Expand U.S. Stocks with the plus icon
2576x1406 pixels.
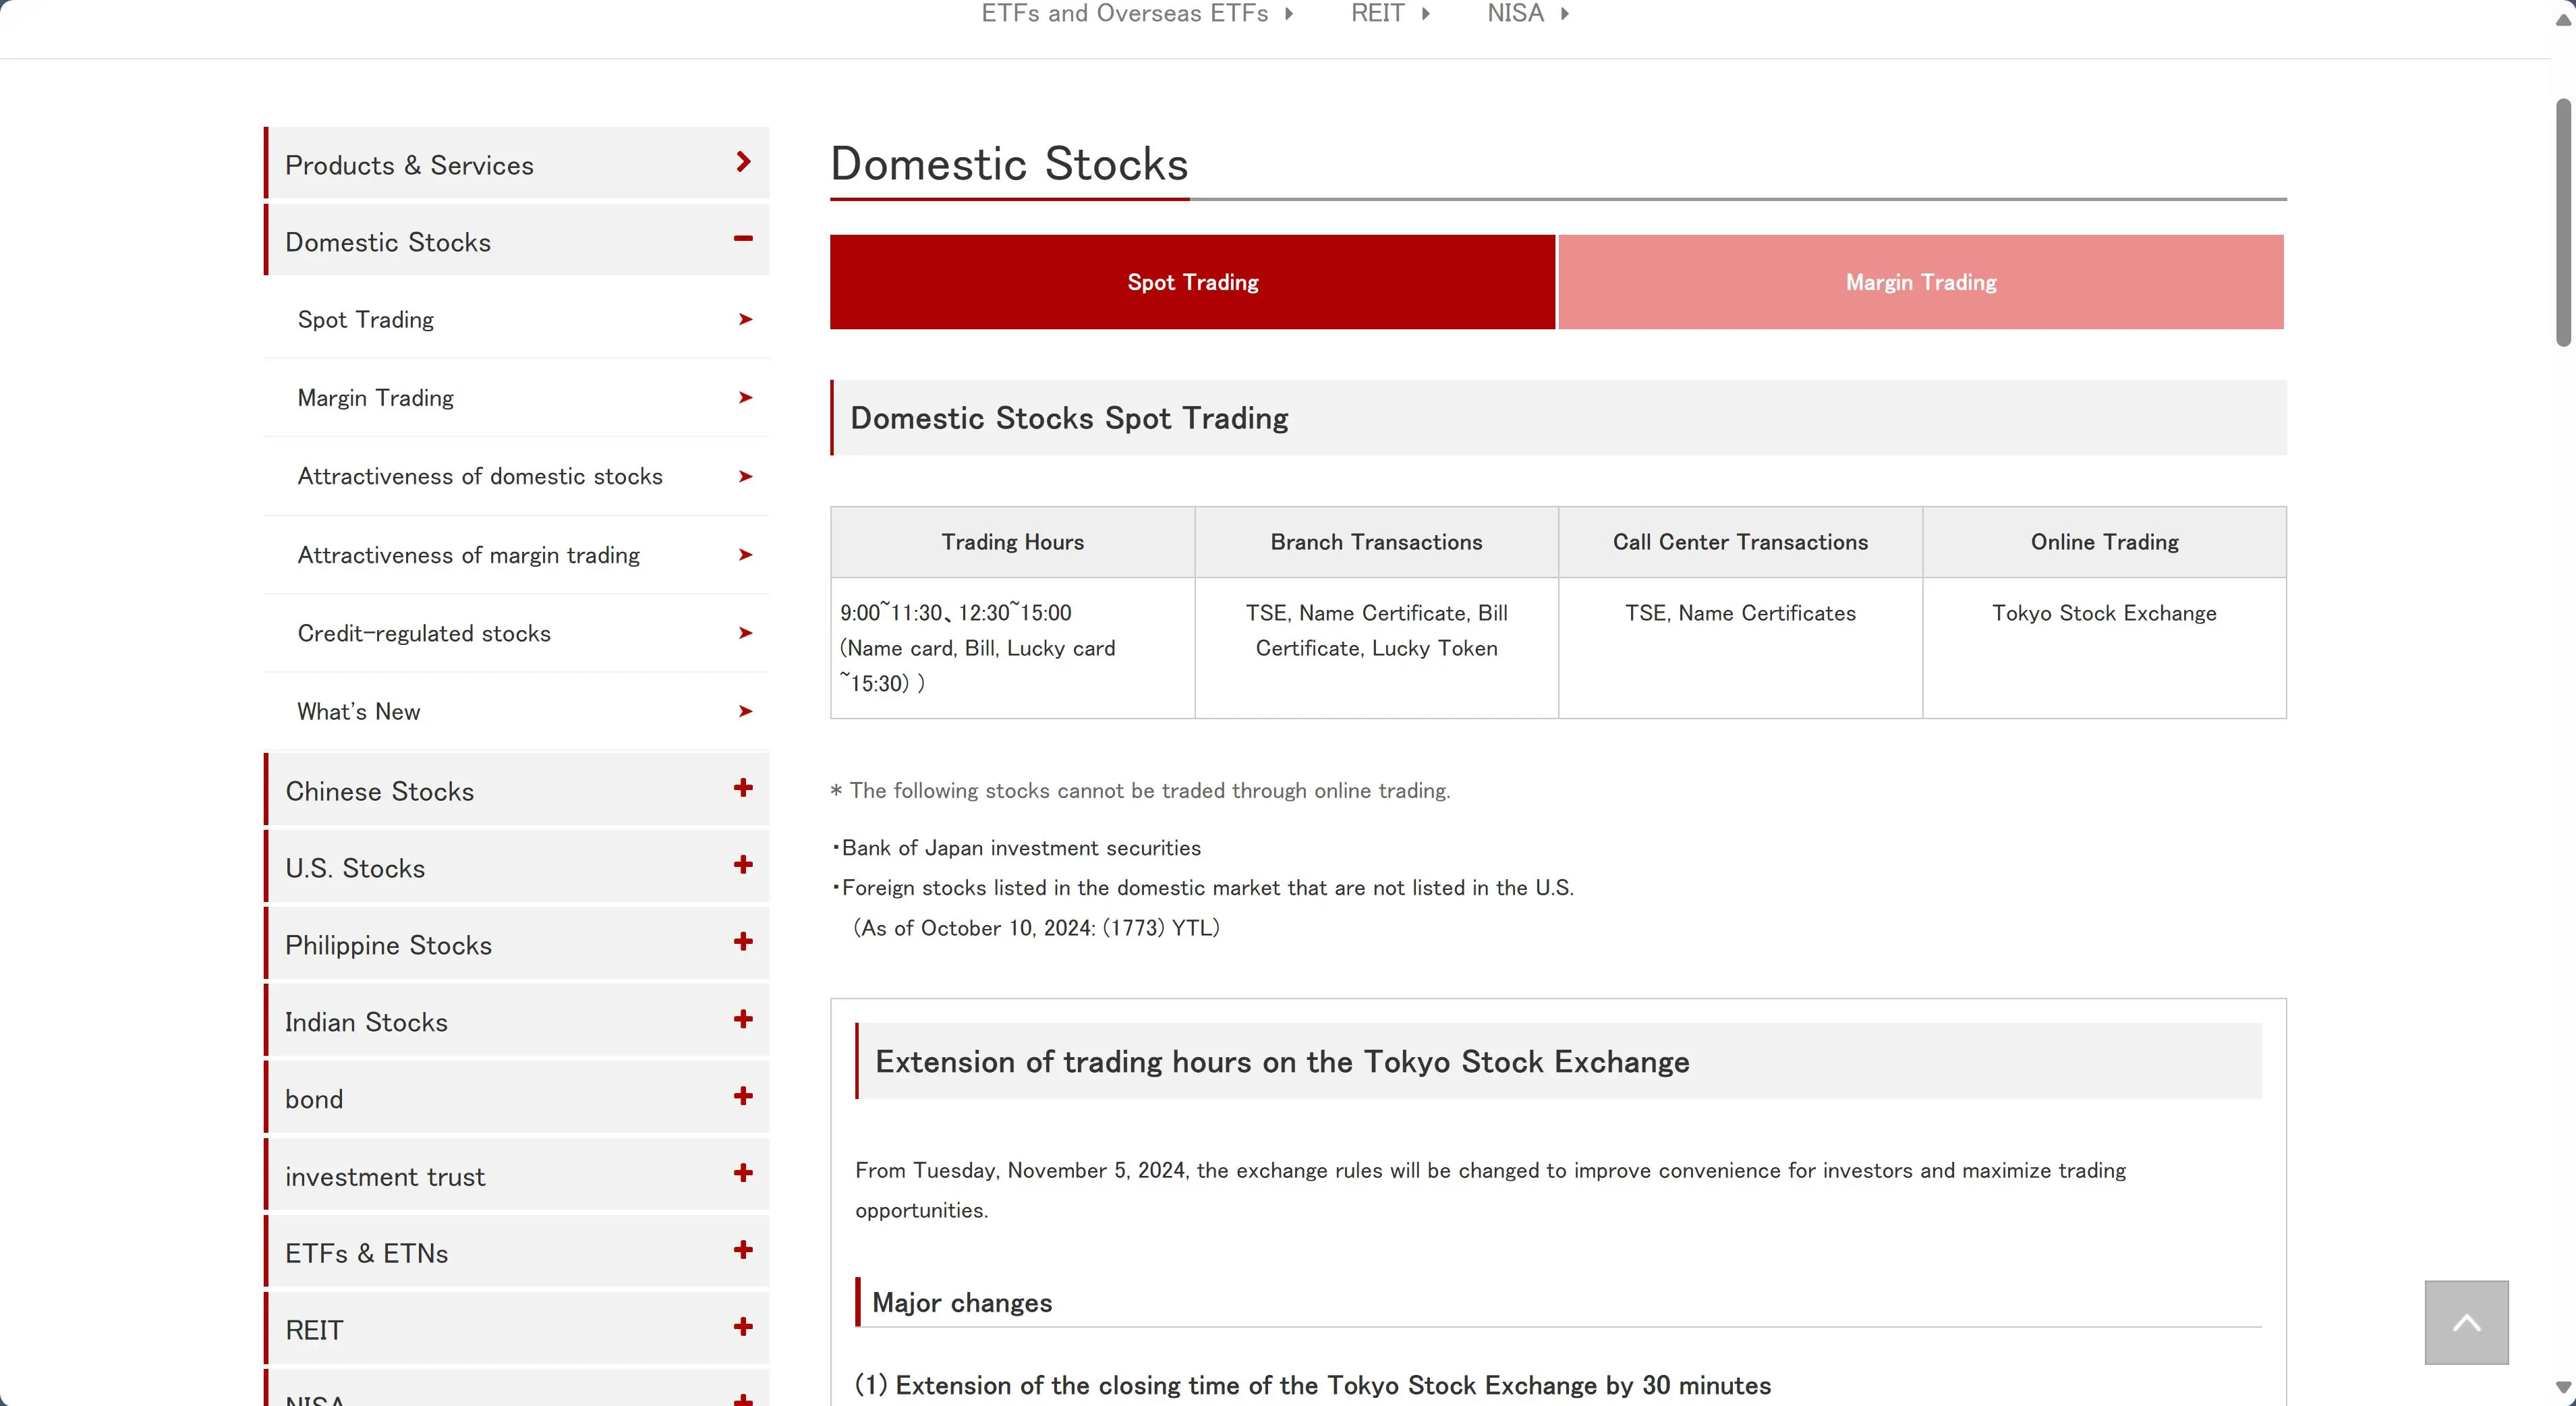coord(743,865)
